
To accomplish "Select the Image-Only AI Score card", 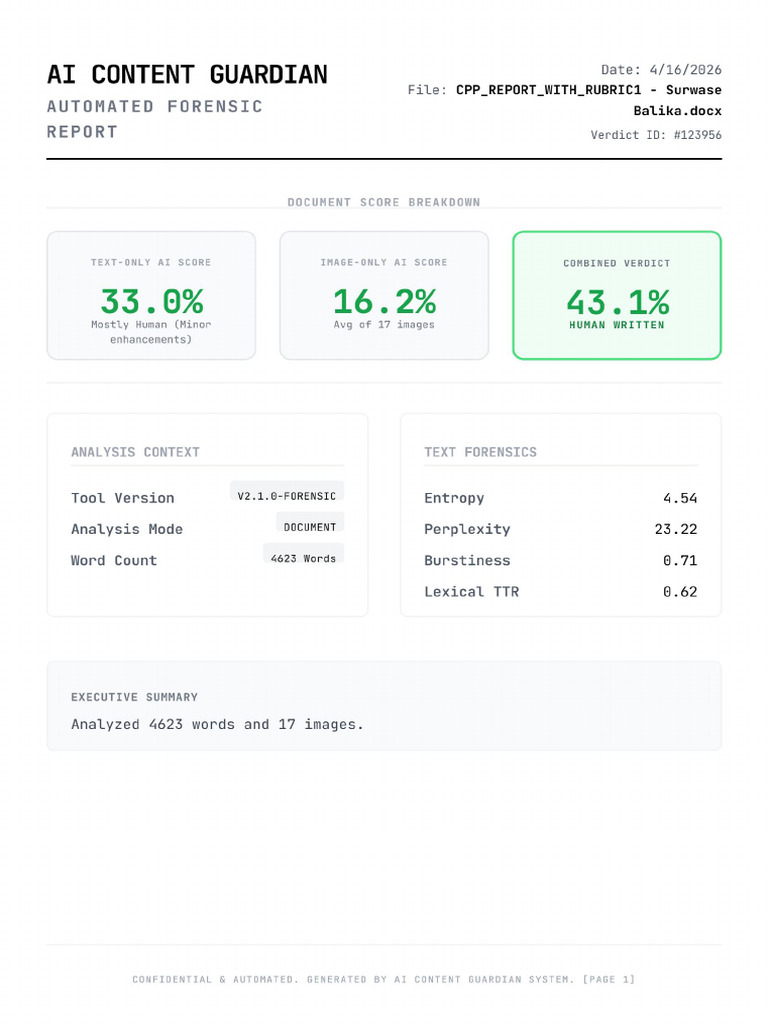I will click(x=384, y=295).
